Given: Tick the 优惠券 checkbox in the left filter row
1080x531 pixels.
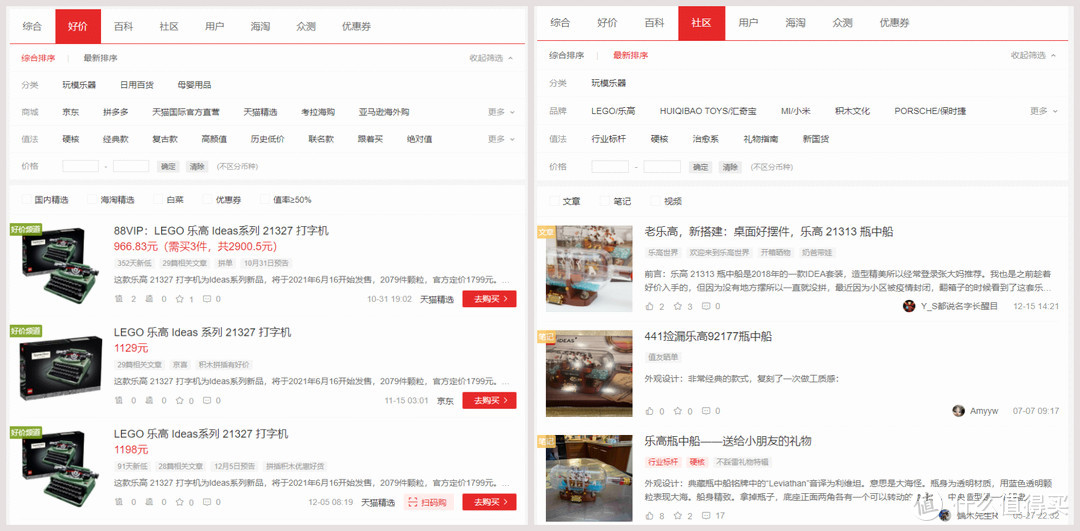Looking at the screenshot, I should click(x=208, y=200).
